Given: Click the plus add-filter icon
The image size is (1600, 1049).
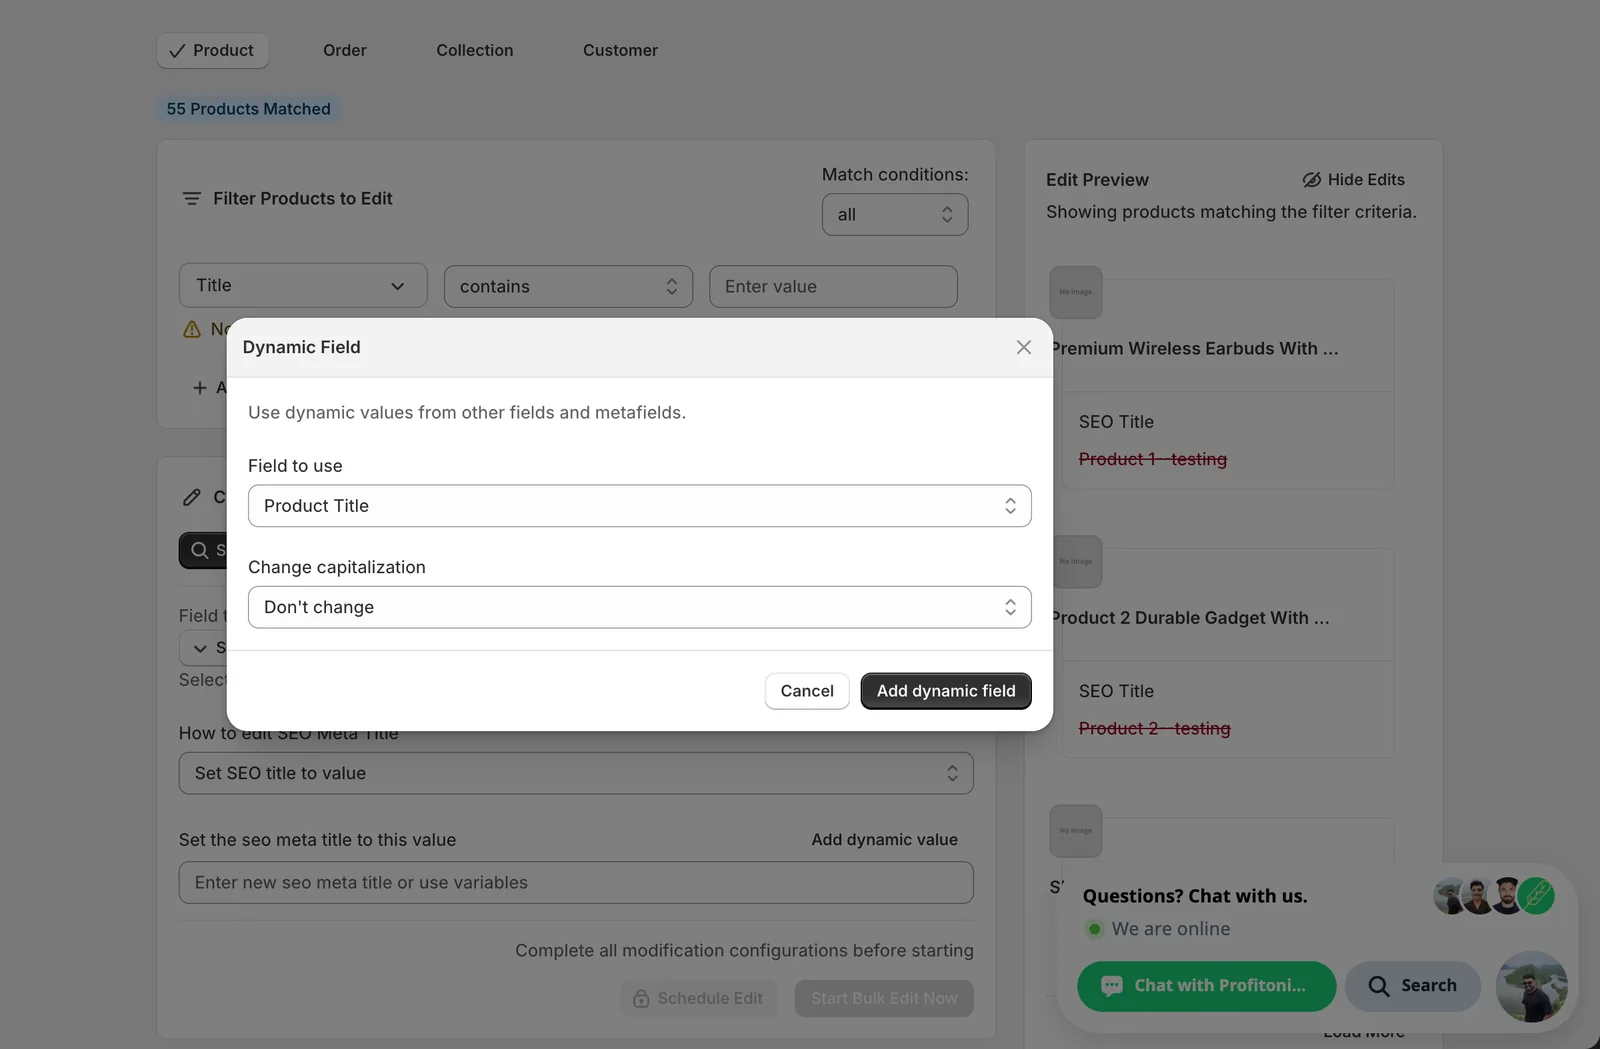Looking at the screenshot, I should [x=200, y=388].
